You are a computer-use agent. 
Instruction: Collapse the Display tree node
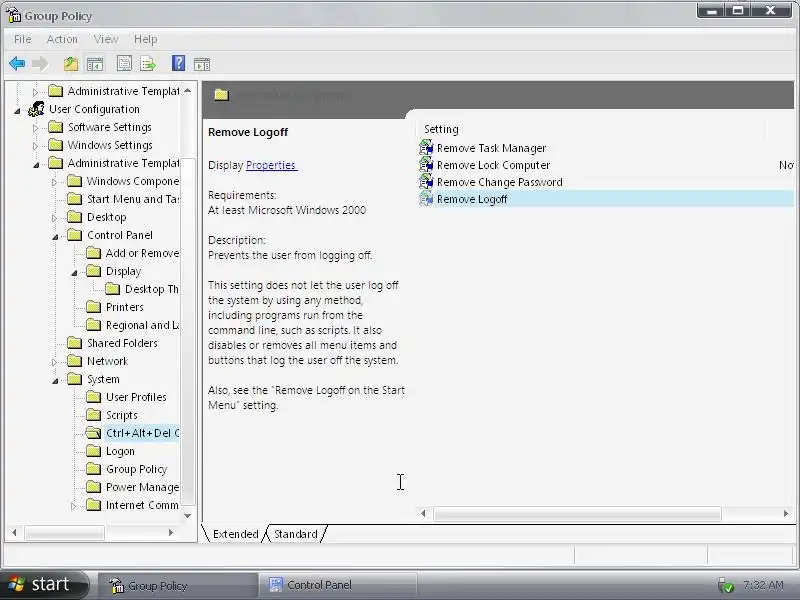[74, 272]
